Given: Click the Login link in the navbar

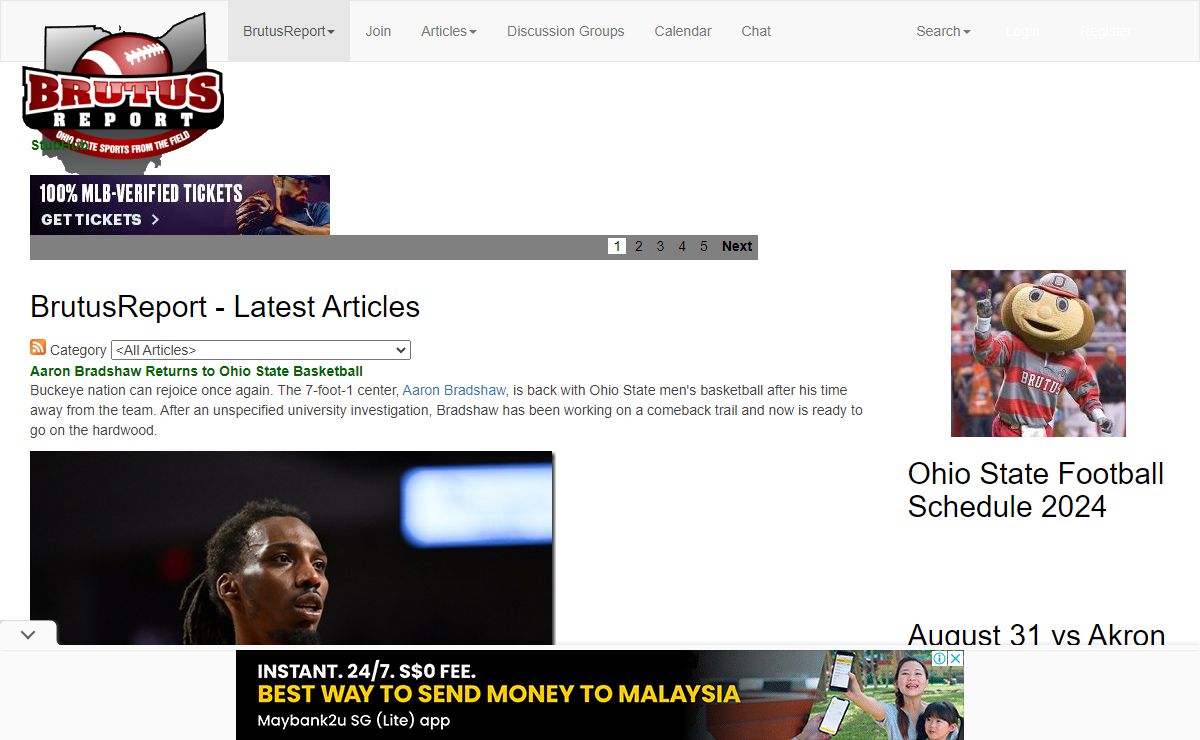Looking at the screenshot, I should (x=1022, y=31).
